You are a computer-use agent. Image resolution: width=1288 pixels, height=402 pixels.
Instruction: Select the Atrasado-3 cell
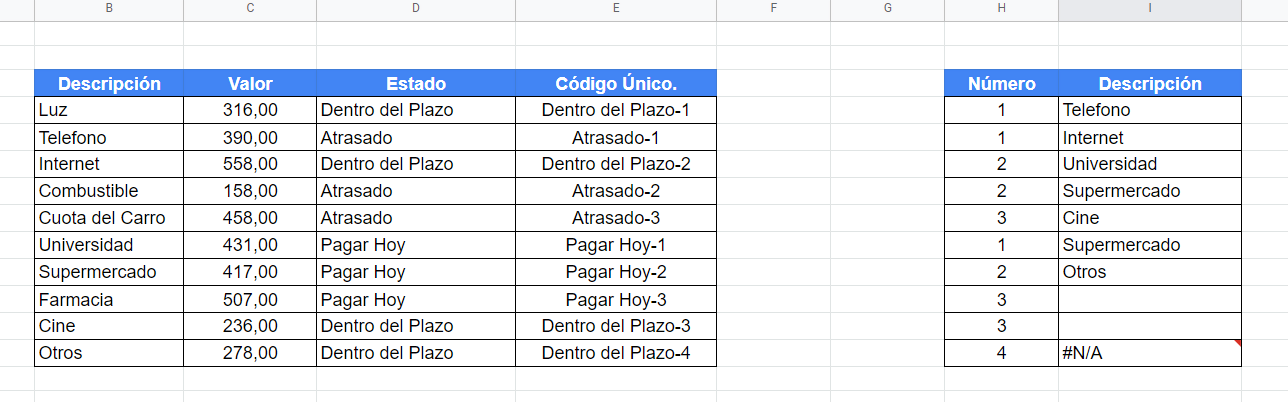coord(616,218)
